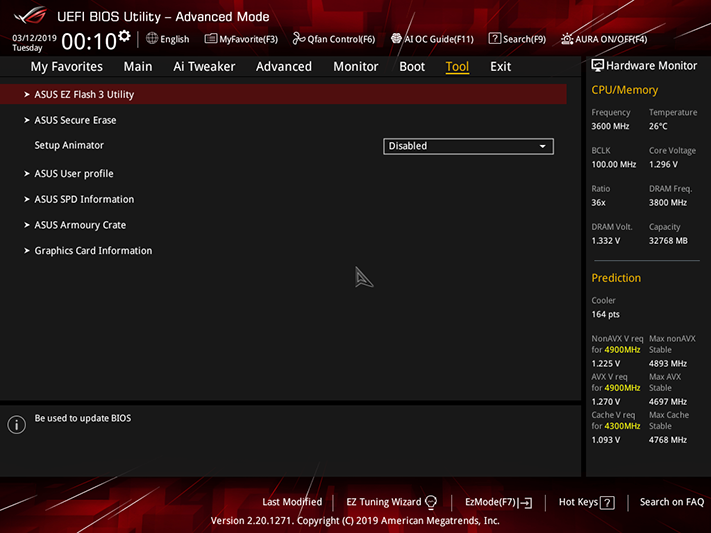711x533 pixels.
Task: Open Hot Keys help icon
Action: (607, 502)
